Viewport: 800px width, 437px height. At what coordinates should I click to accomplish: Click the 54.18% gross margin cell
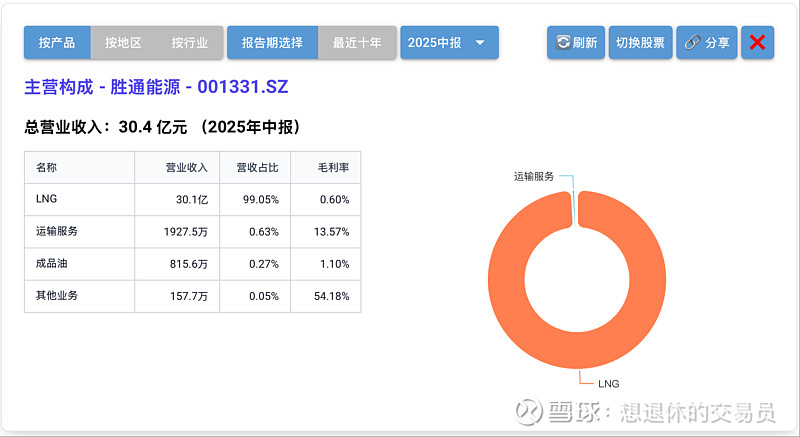coord(326,296)
